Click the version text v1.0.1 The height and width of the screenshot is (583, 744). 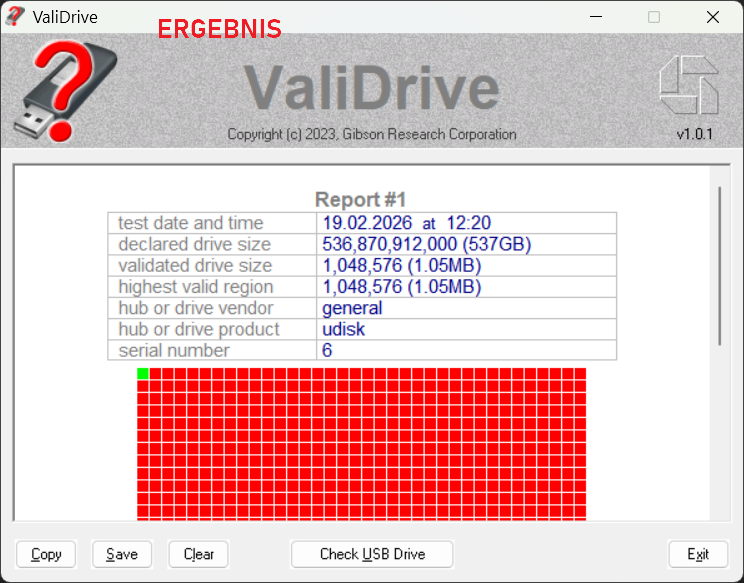pyautogui.click(x=694, y=134)
